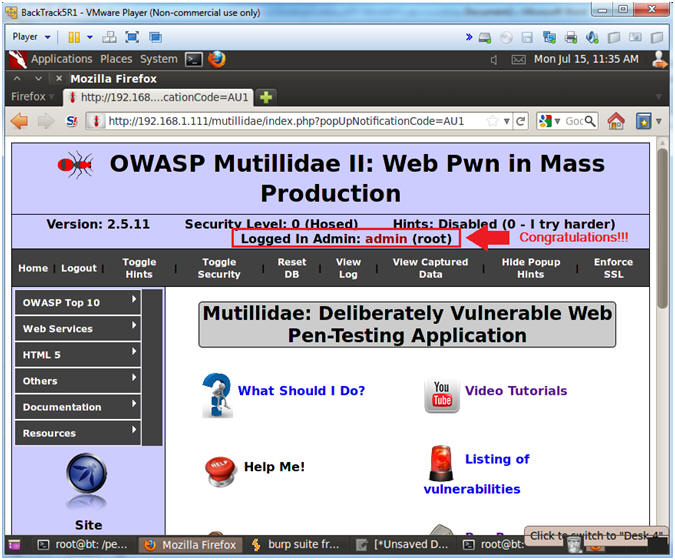Click the send Ctrl+Alt+Del icon in VMware toolbar

(x=109, y=37)
